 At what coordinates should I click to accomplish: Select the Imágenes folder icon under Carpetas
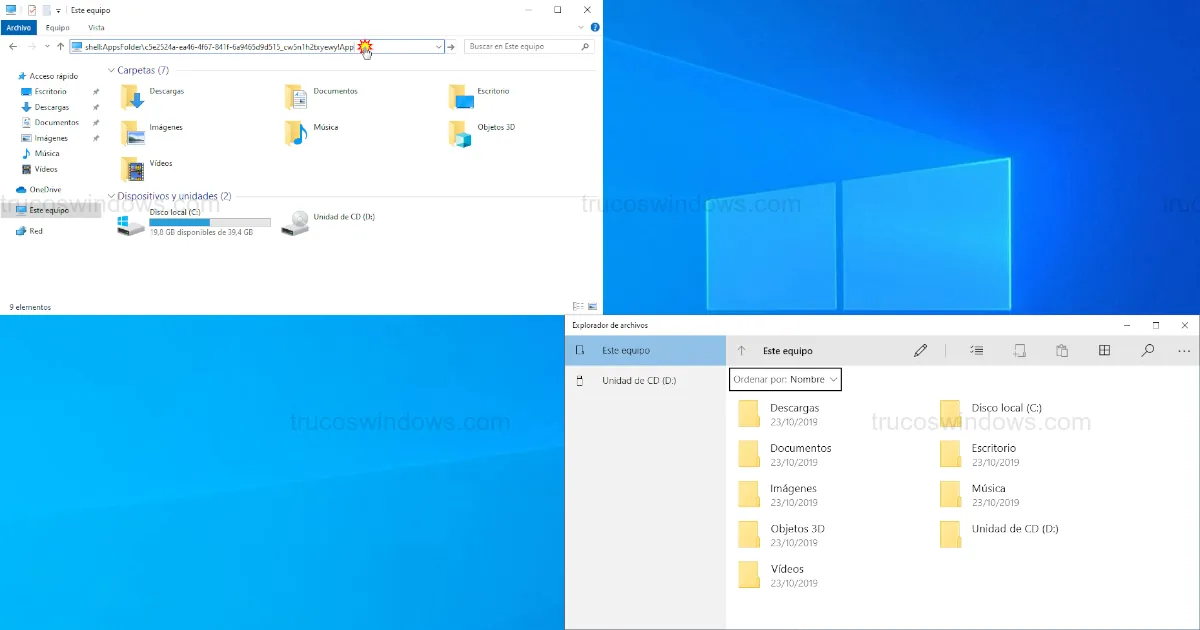point(132,133)
